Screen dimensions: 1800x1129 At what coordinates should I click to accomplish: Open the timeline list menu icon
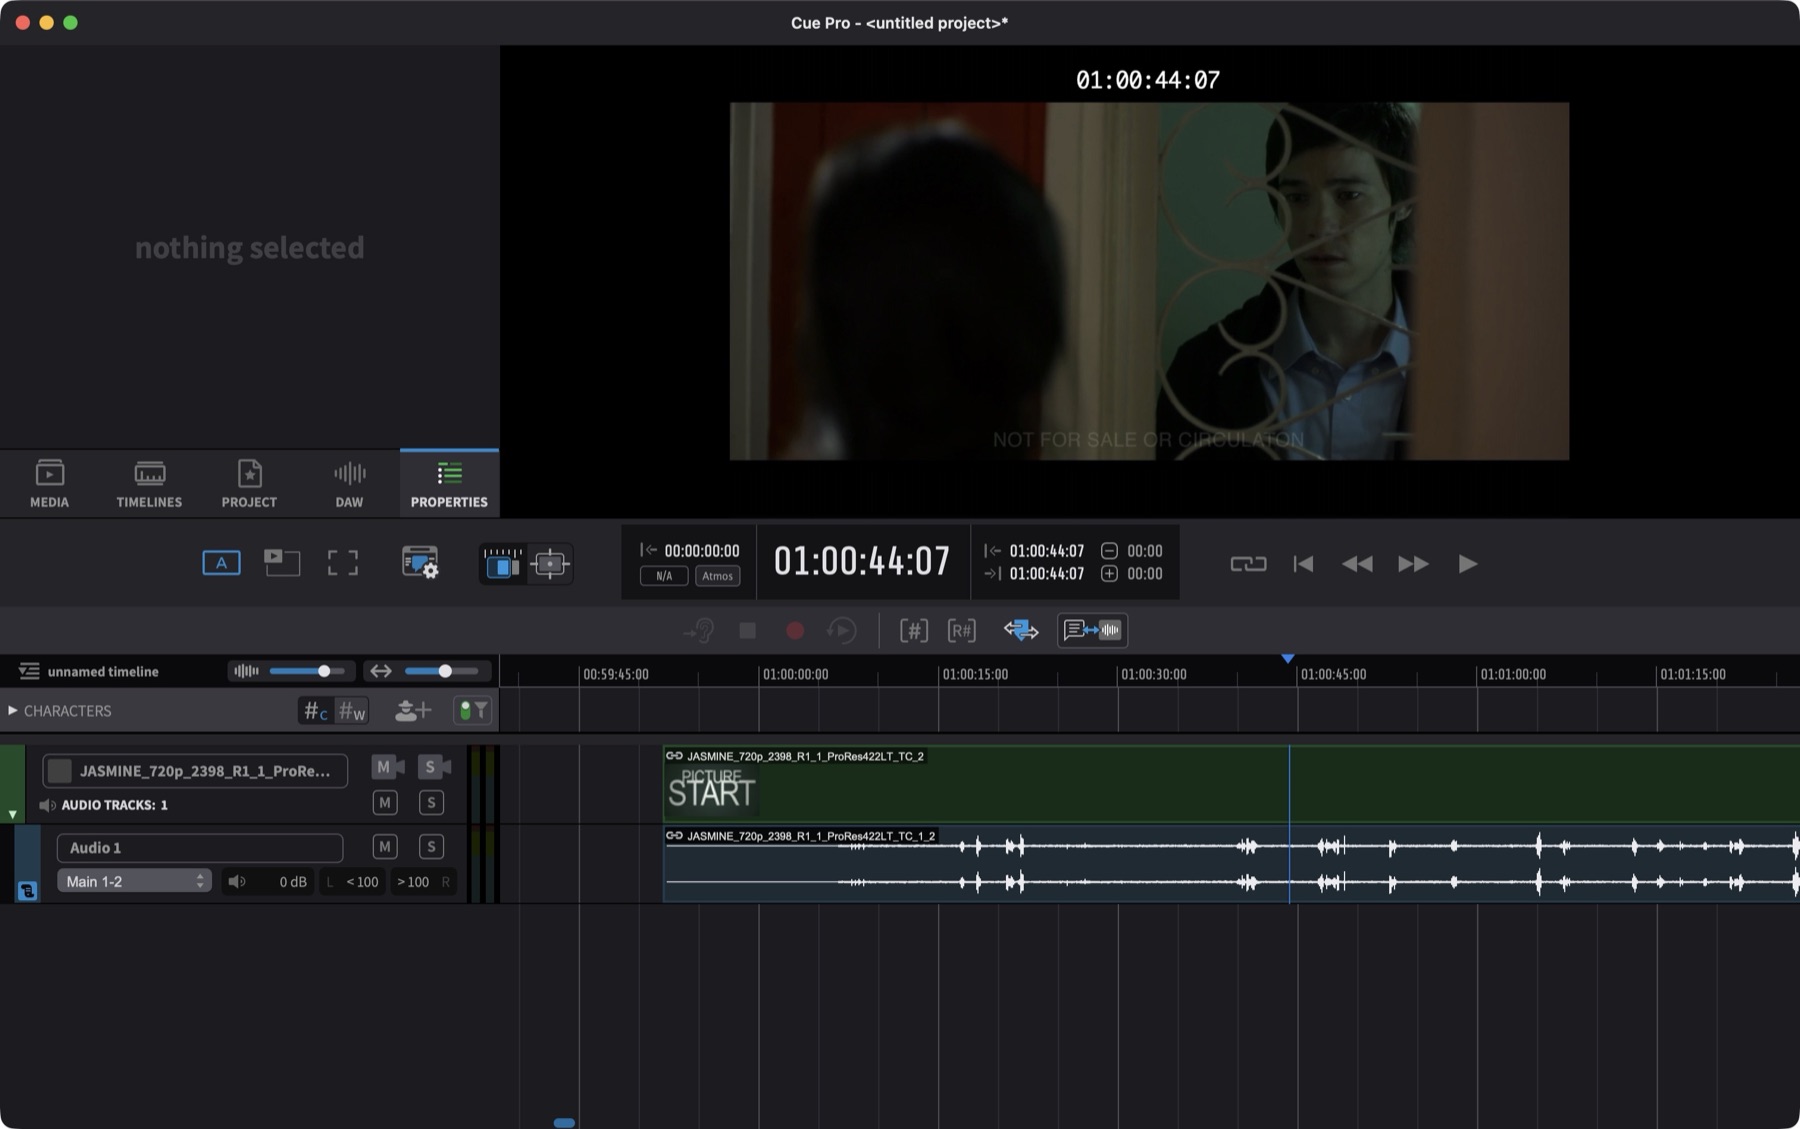point(29,671)
